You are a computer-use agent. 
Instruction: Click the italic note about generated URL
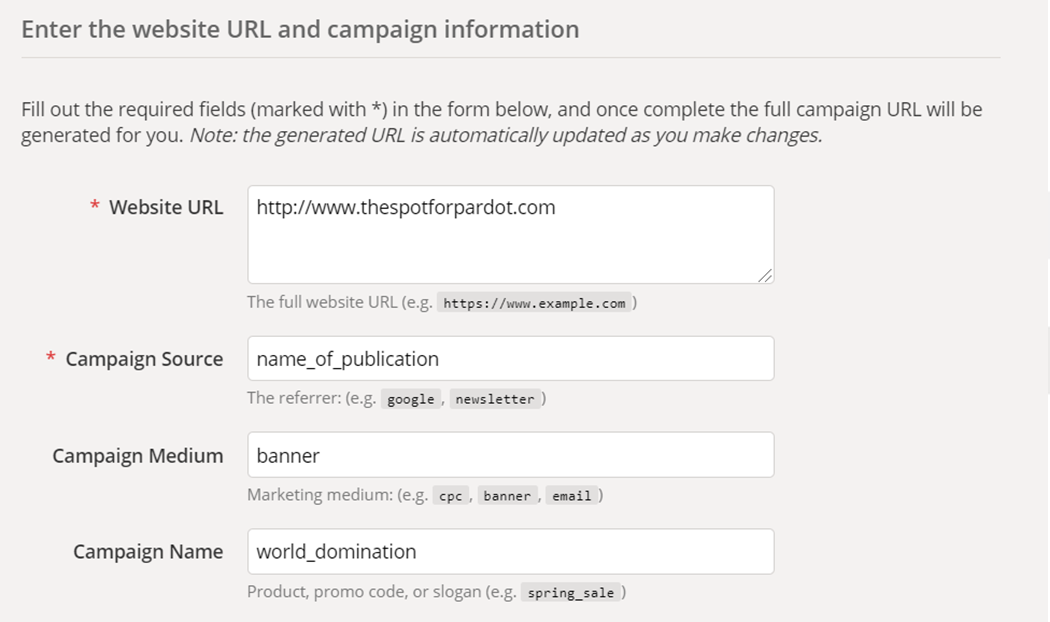(506, 135)
